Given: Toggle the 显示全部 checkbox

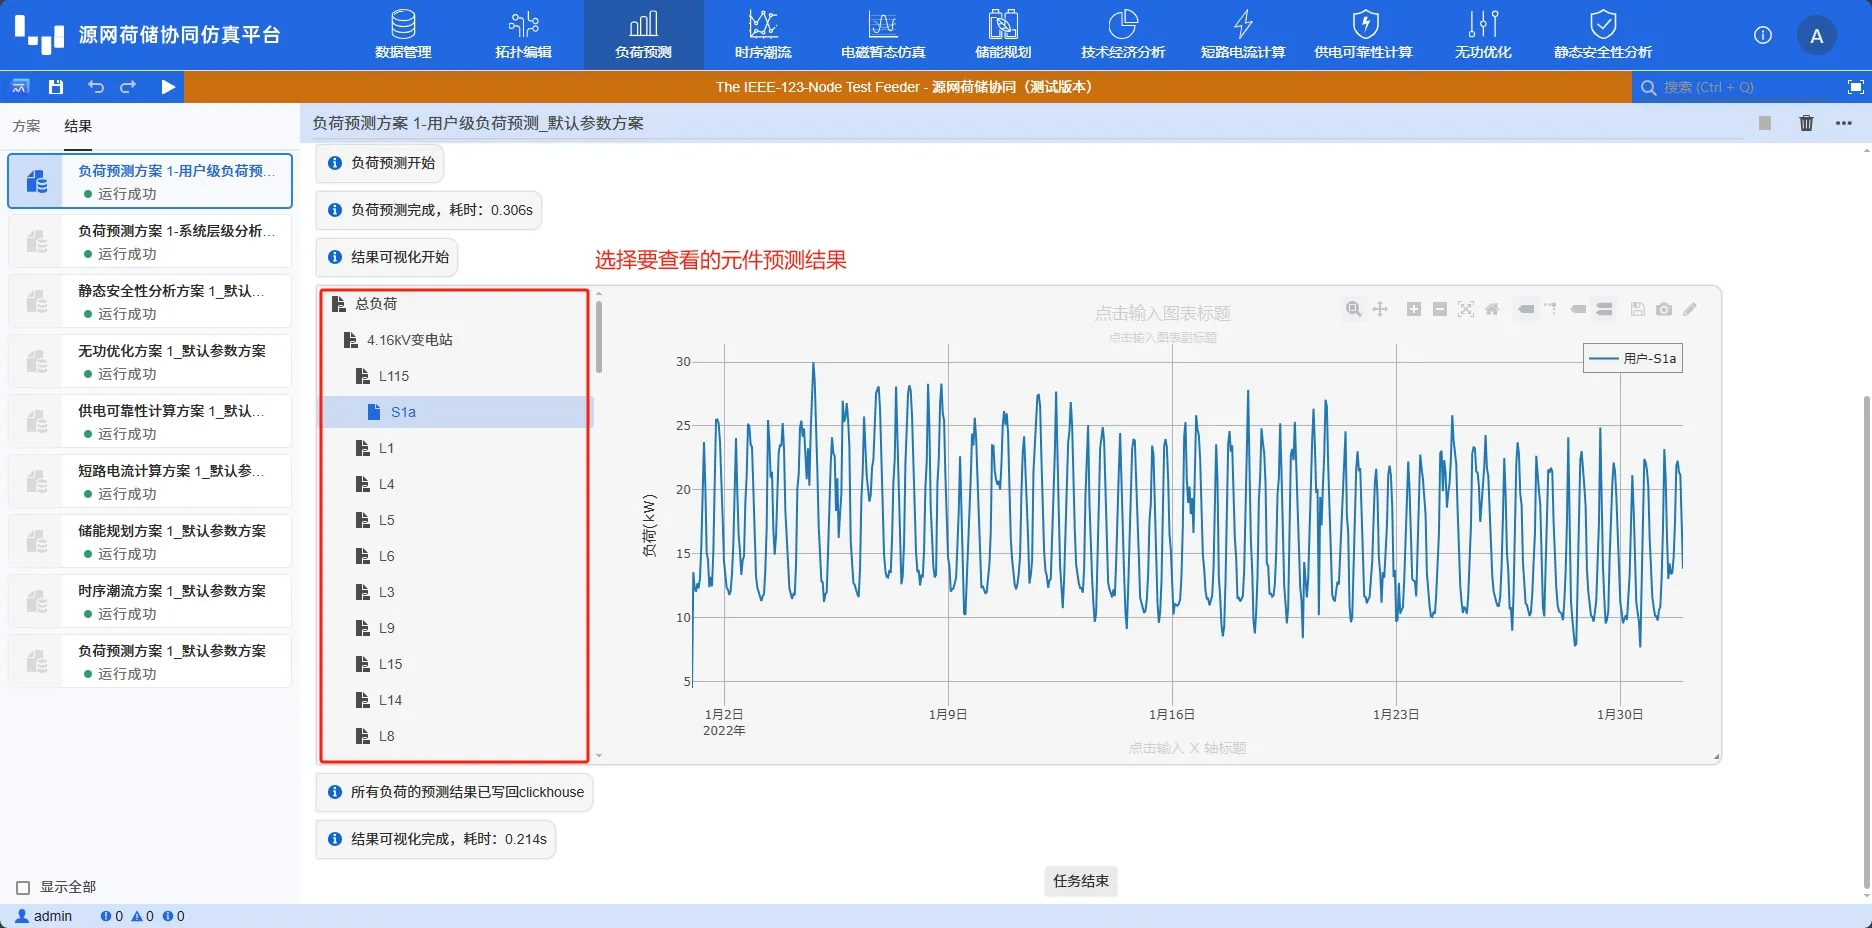Looking at the screenshot, I should point(23,888).
